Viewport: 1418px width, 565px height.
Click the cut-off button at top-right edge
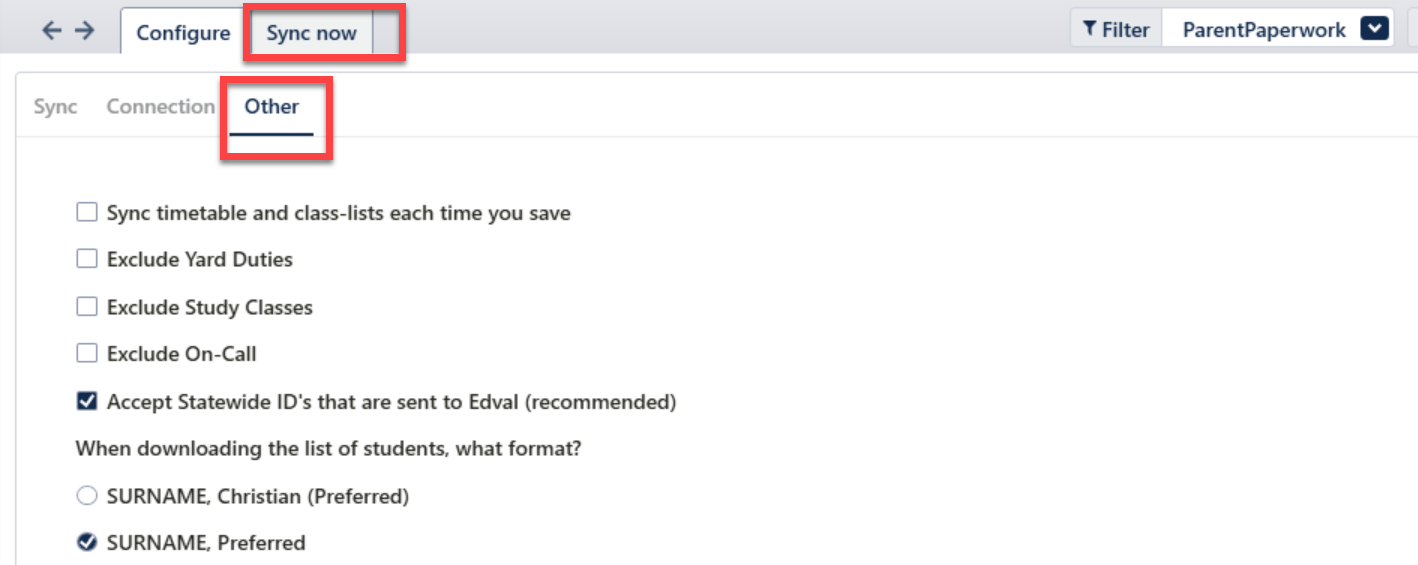click(1411, 30)
